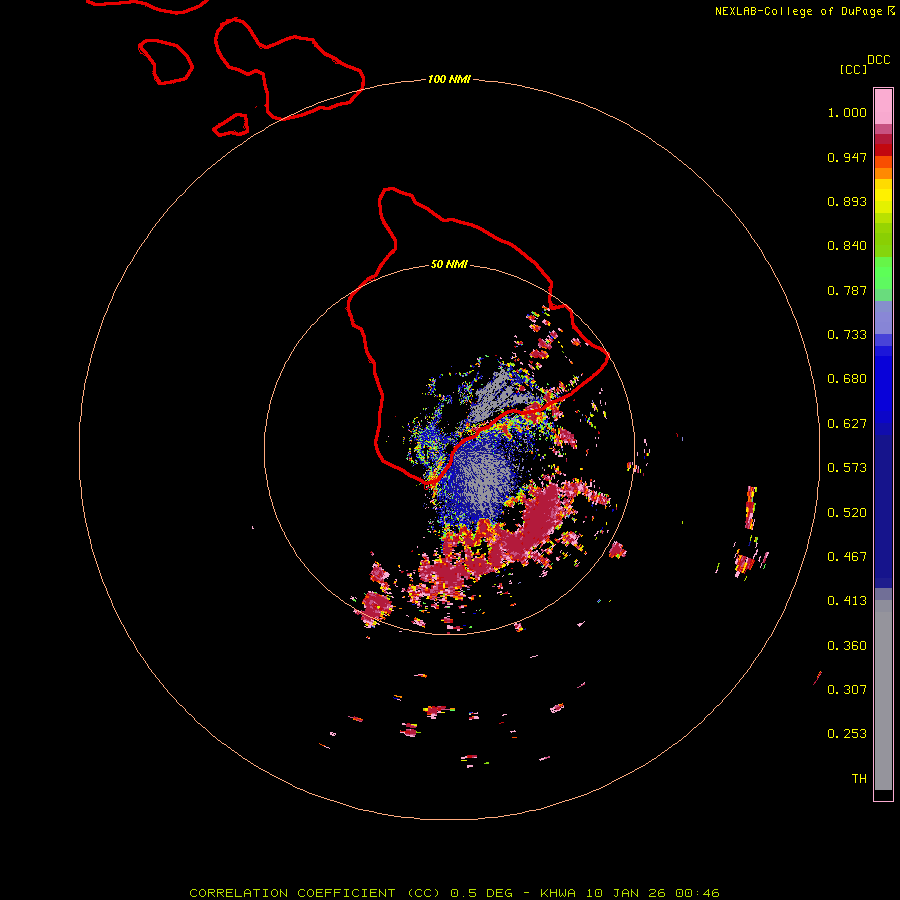900x900 pixels.
Task: Click the TH threshold label on the scale
Action: click(x=859, y=779)
